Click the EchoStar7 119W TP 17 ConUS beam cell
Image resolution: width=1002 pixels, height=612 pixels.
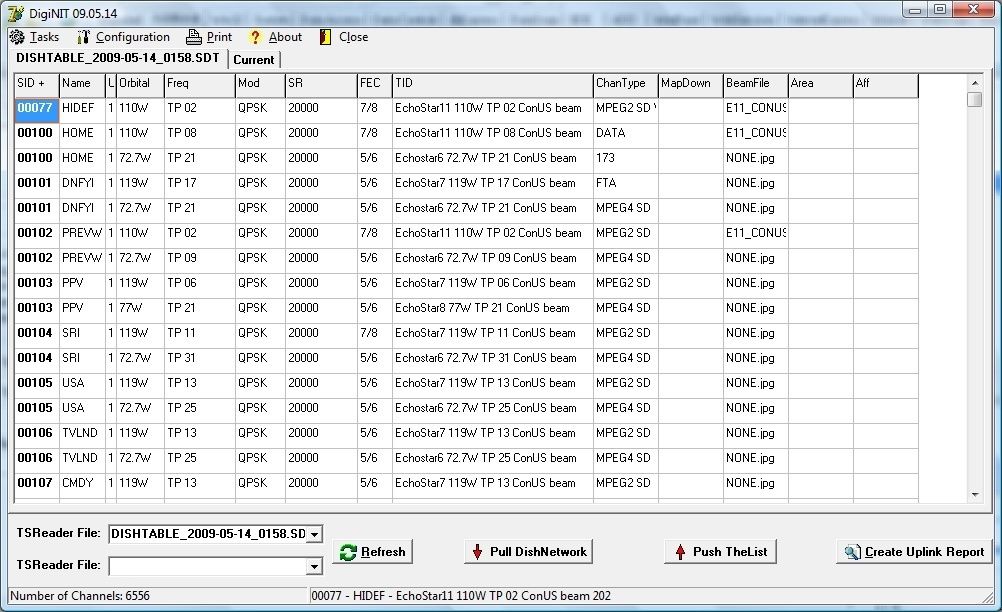click(x=493, y=183)
